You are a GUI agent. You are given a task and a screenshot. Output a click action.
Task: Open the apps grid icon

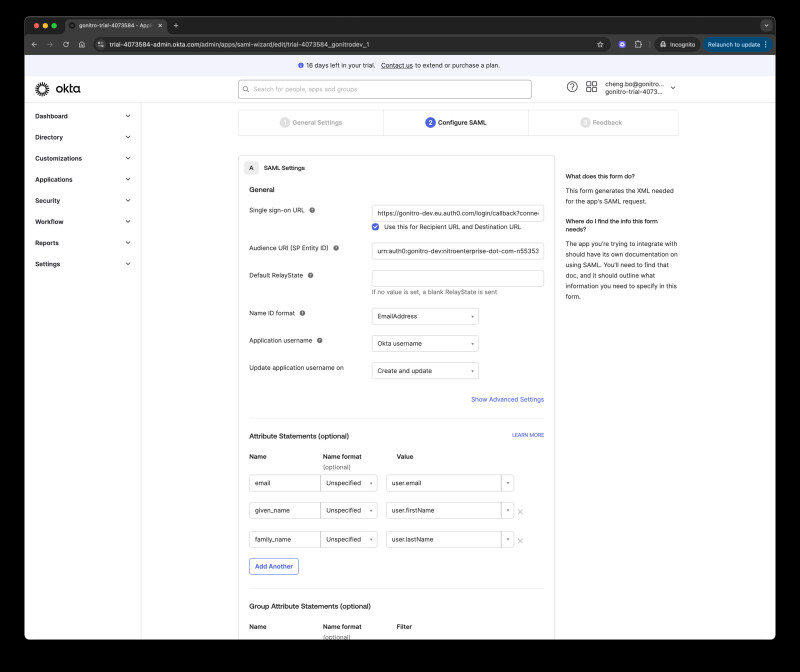[591, 87]
